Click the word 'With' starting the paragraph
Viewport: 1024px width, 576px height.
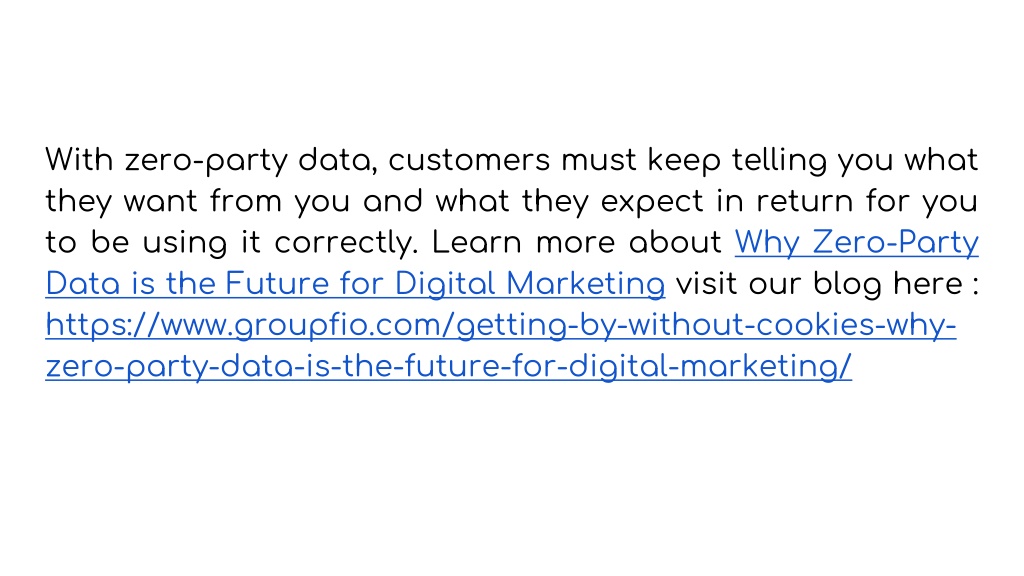[79, 160]
